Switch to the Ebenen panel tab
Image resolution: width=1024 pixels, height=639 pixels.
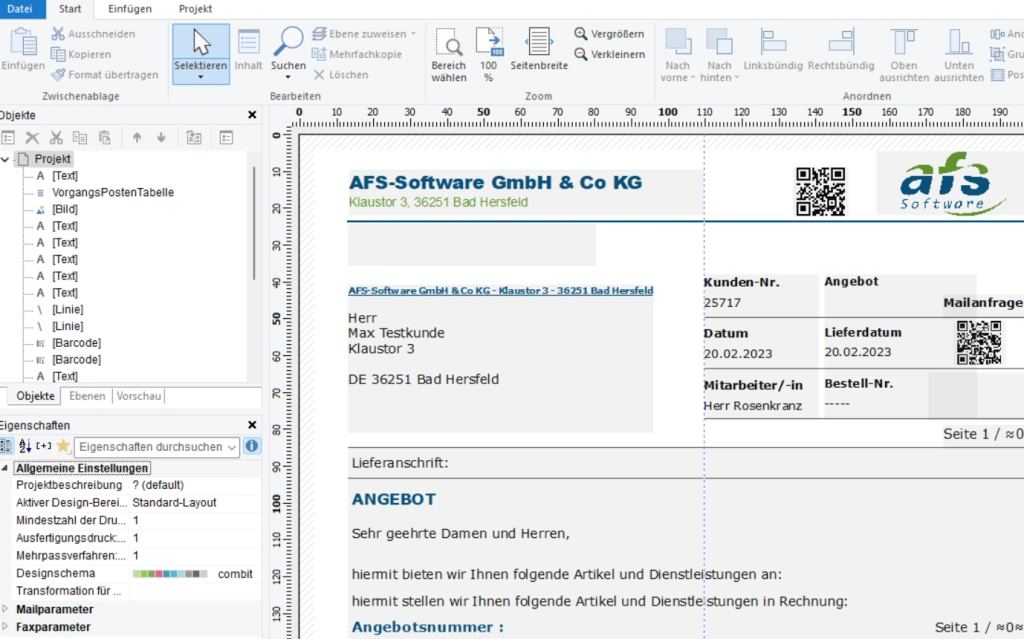coord(87,396)
